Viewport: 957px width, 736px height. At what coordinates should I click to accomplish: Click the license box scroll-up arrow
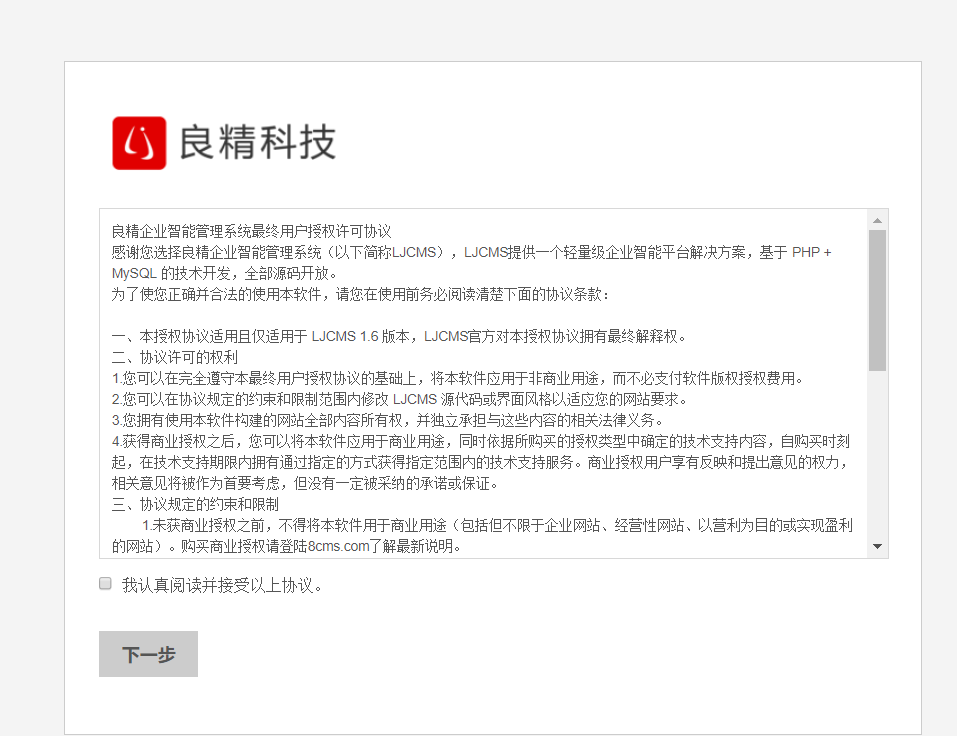pyautogui.click(x=877, y=220)
